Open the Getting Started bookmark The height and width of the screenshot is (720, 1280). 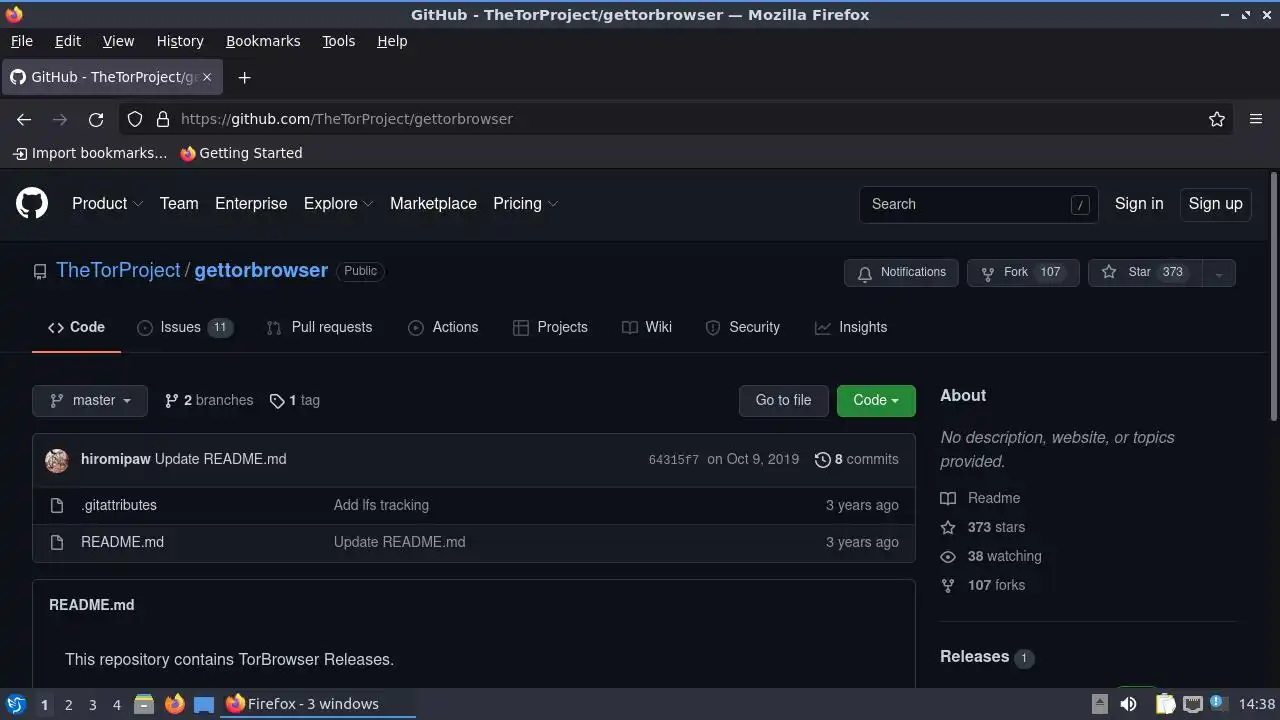(x=241, y=153)
